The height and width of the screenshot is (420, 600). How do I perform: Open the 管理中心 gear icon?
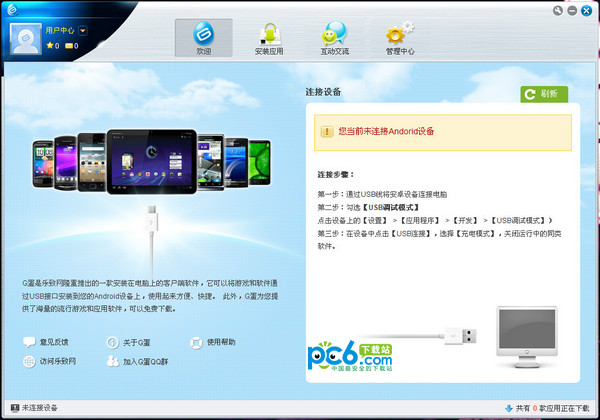(400, 38)
